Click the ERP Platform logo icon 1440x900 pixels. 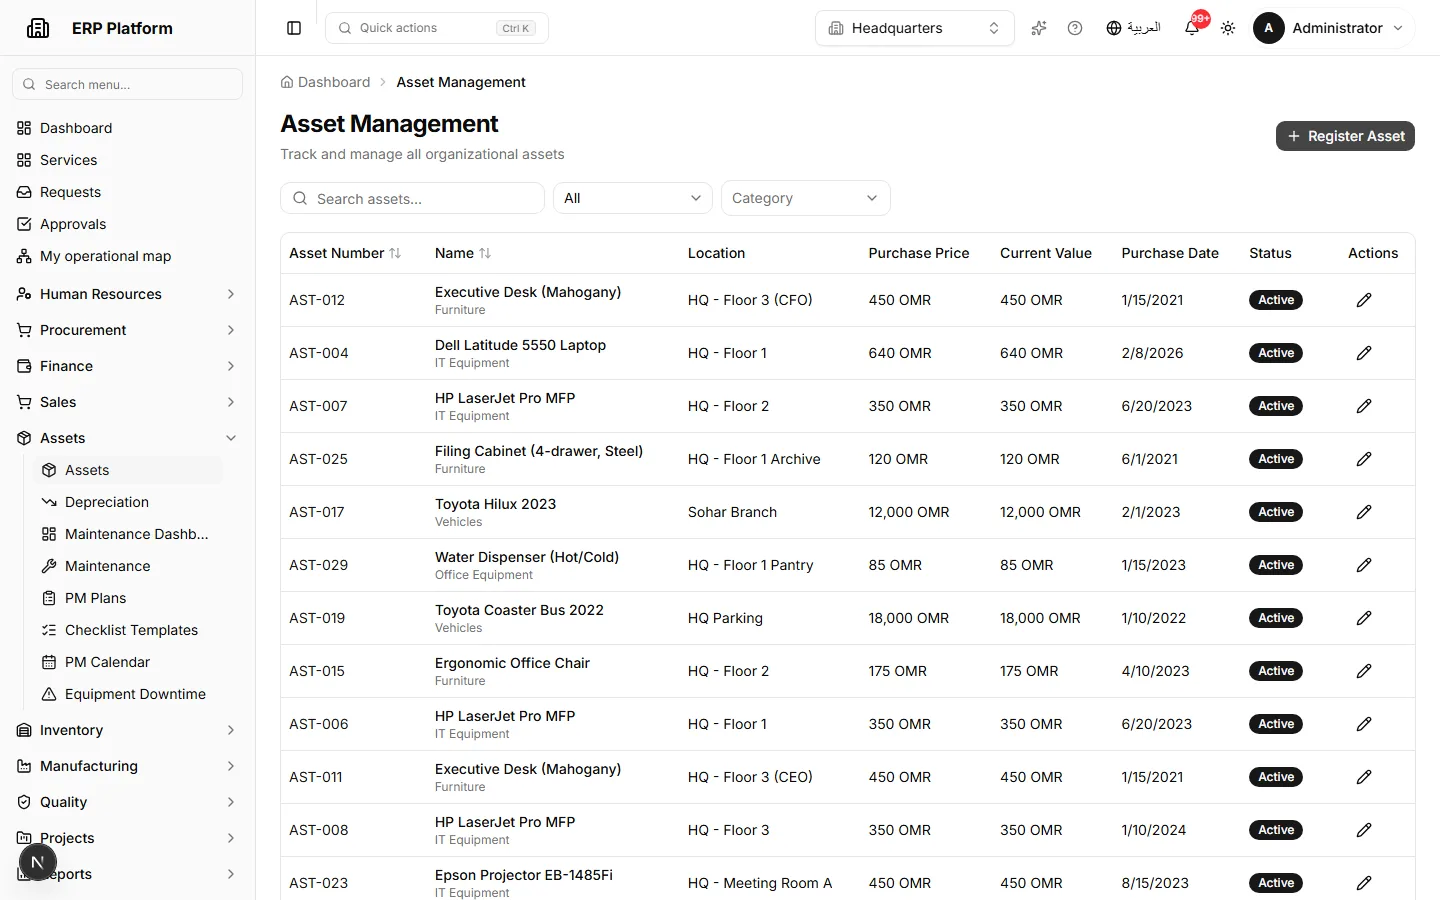coord(38,28)
